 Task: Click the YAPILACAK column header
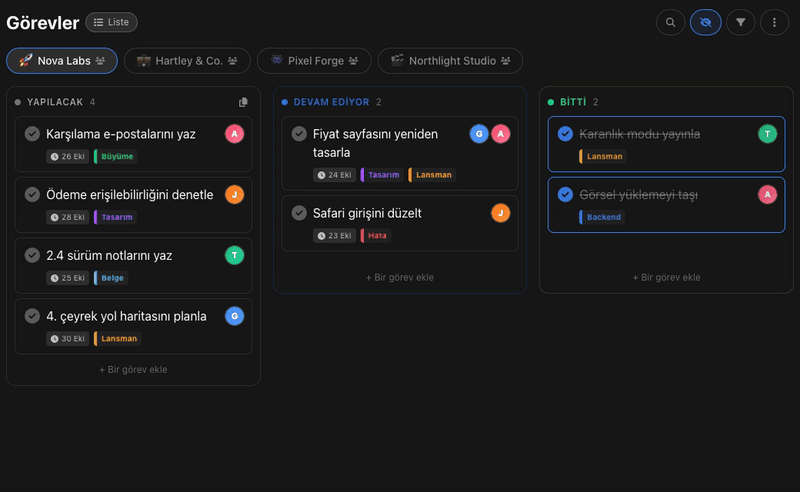click(x=55, y=102)
